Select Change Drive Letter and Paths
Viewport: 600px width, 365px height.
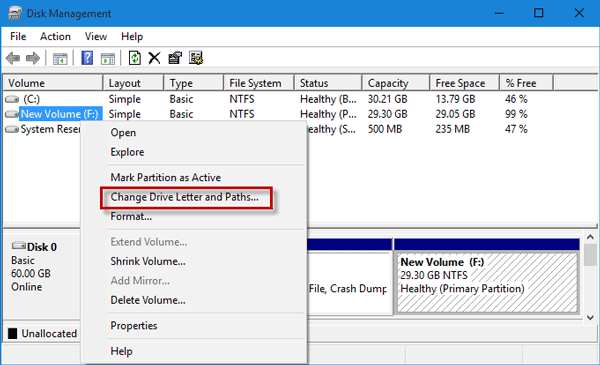tap(194, 197)
